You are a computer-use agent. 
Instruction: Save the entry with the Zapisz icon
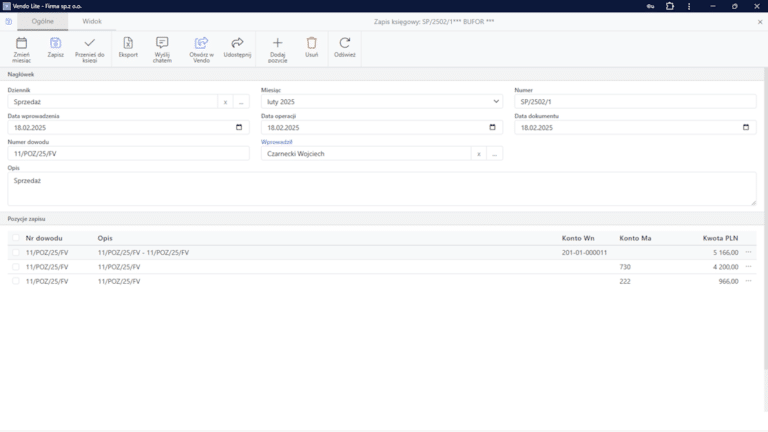tap(55, 43)
